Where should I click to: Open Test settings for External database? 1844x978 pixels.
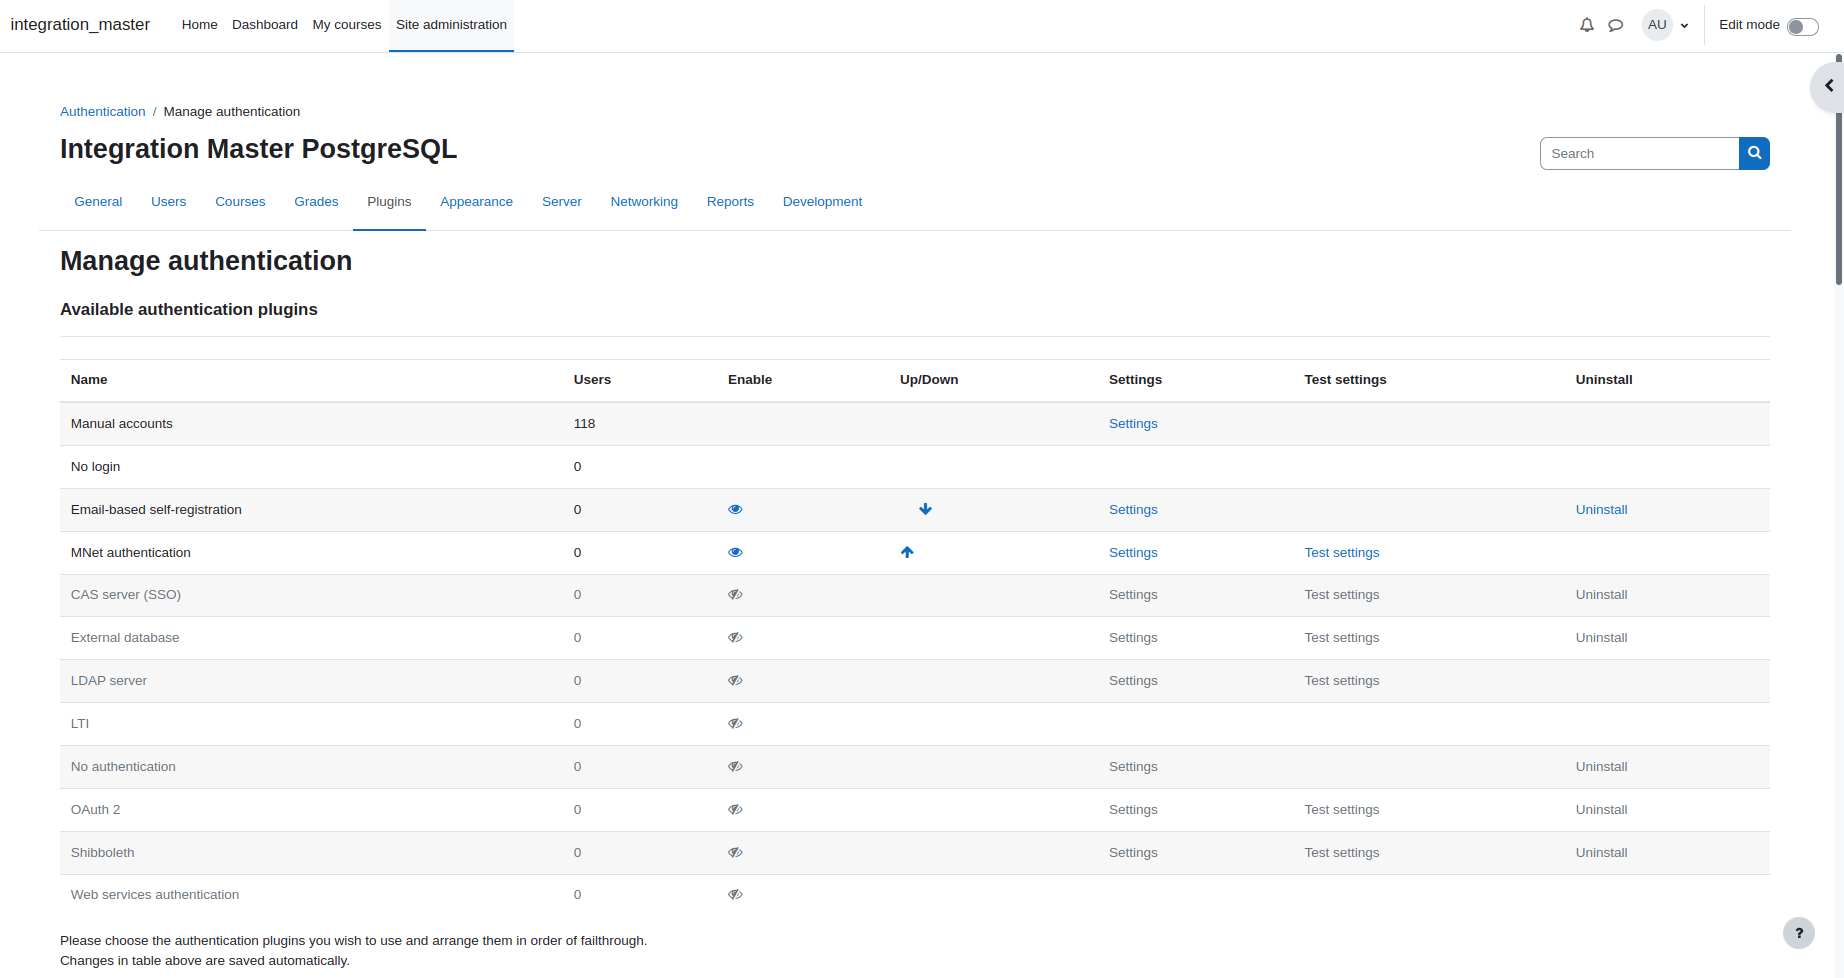point(1341,638)
